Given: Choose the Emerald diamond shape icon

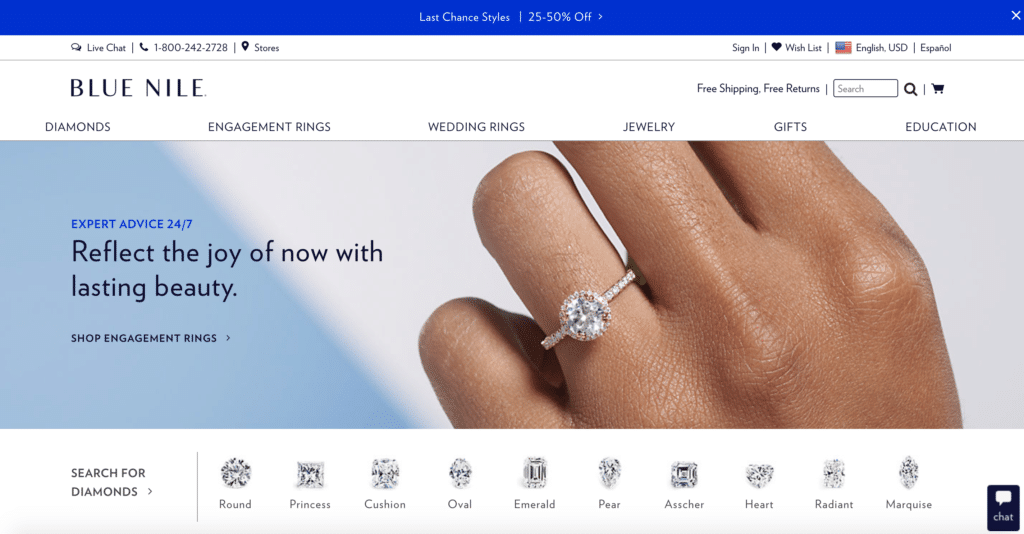Looking at the screenshot, I should [x=535, y=473].
